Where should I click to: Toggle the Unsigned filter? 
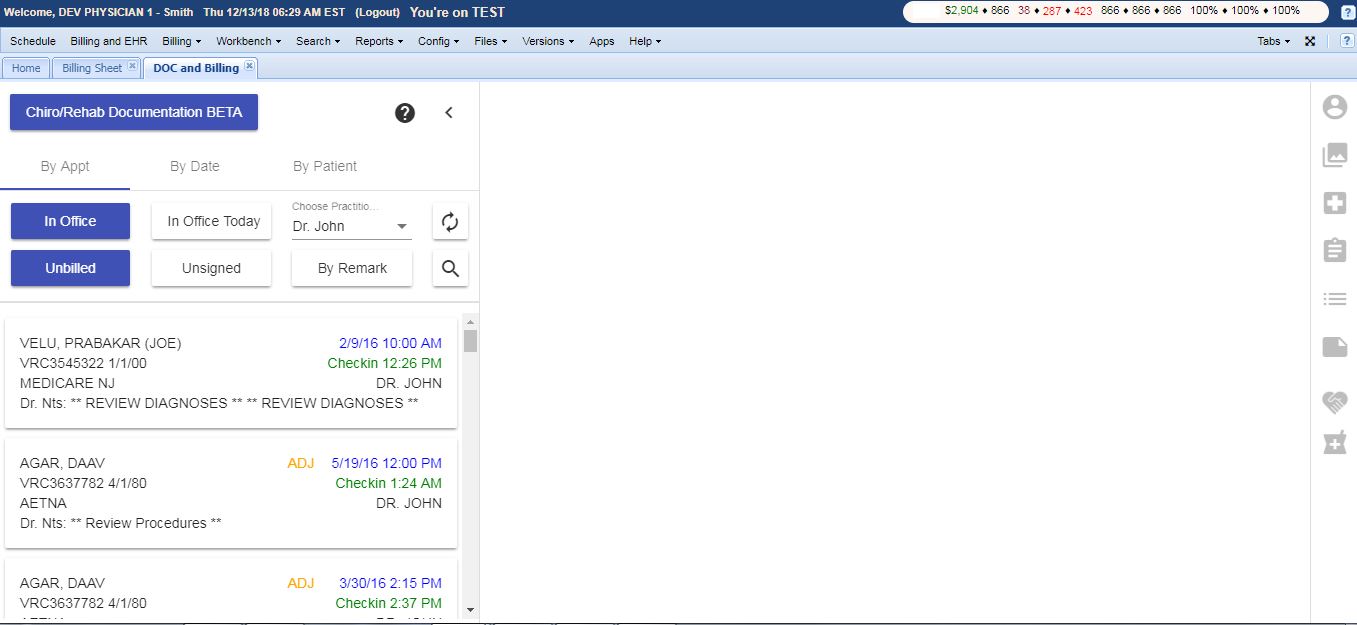(x=211, y=268)
